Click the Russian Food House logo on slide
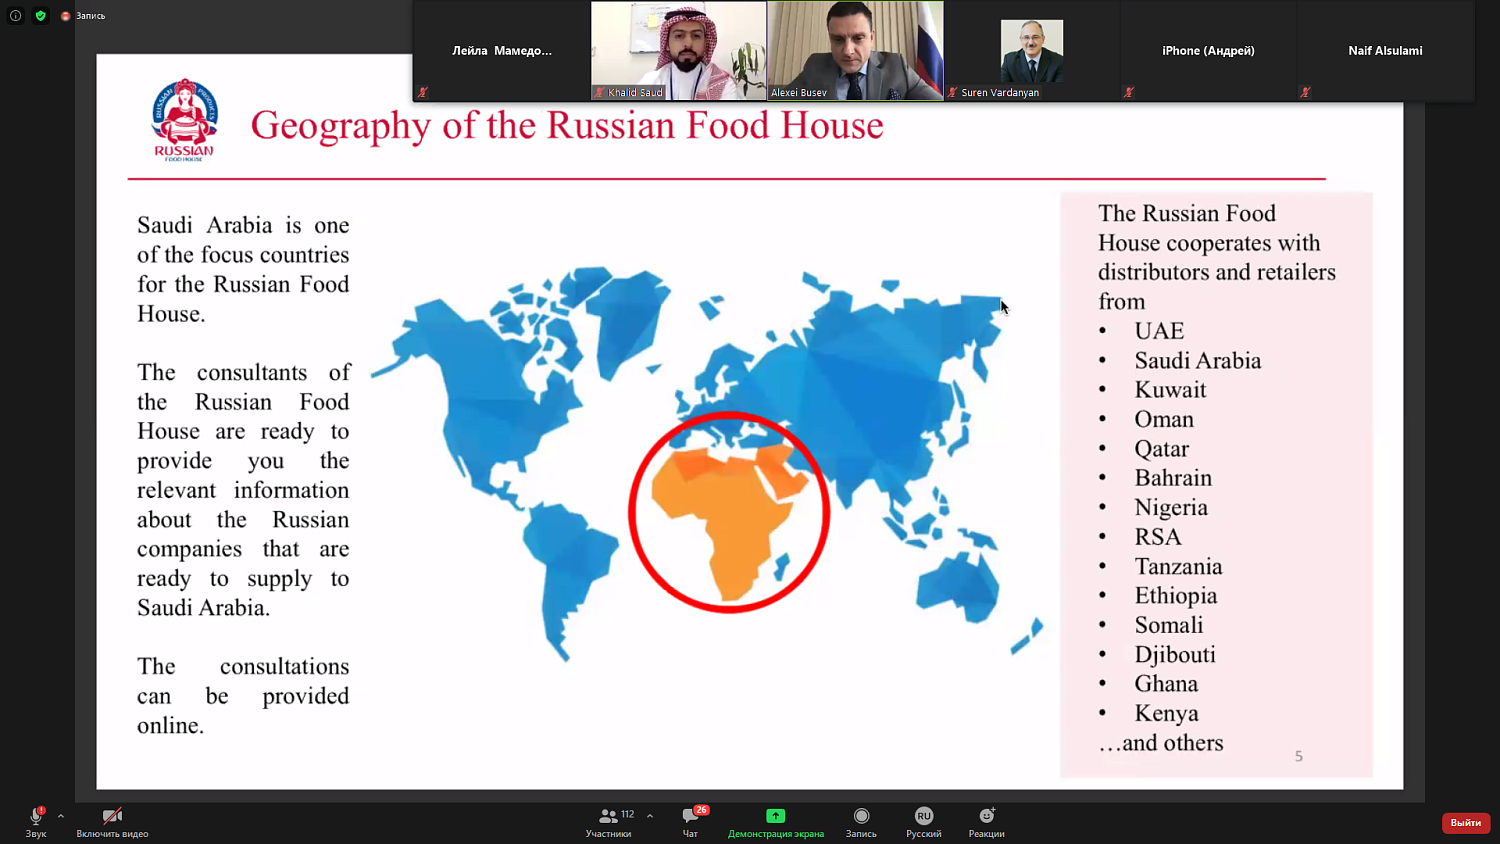The height and width of the screenshot is (844, 1500). pyautogui.click(x=184, y=120)
